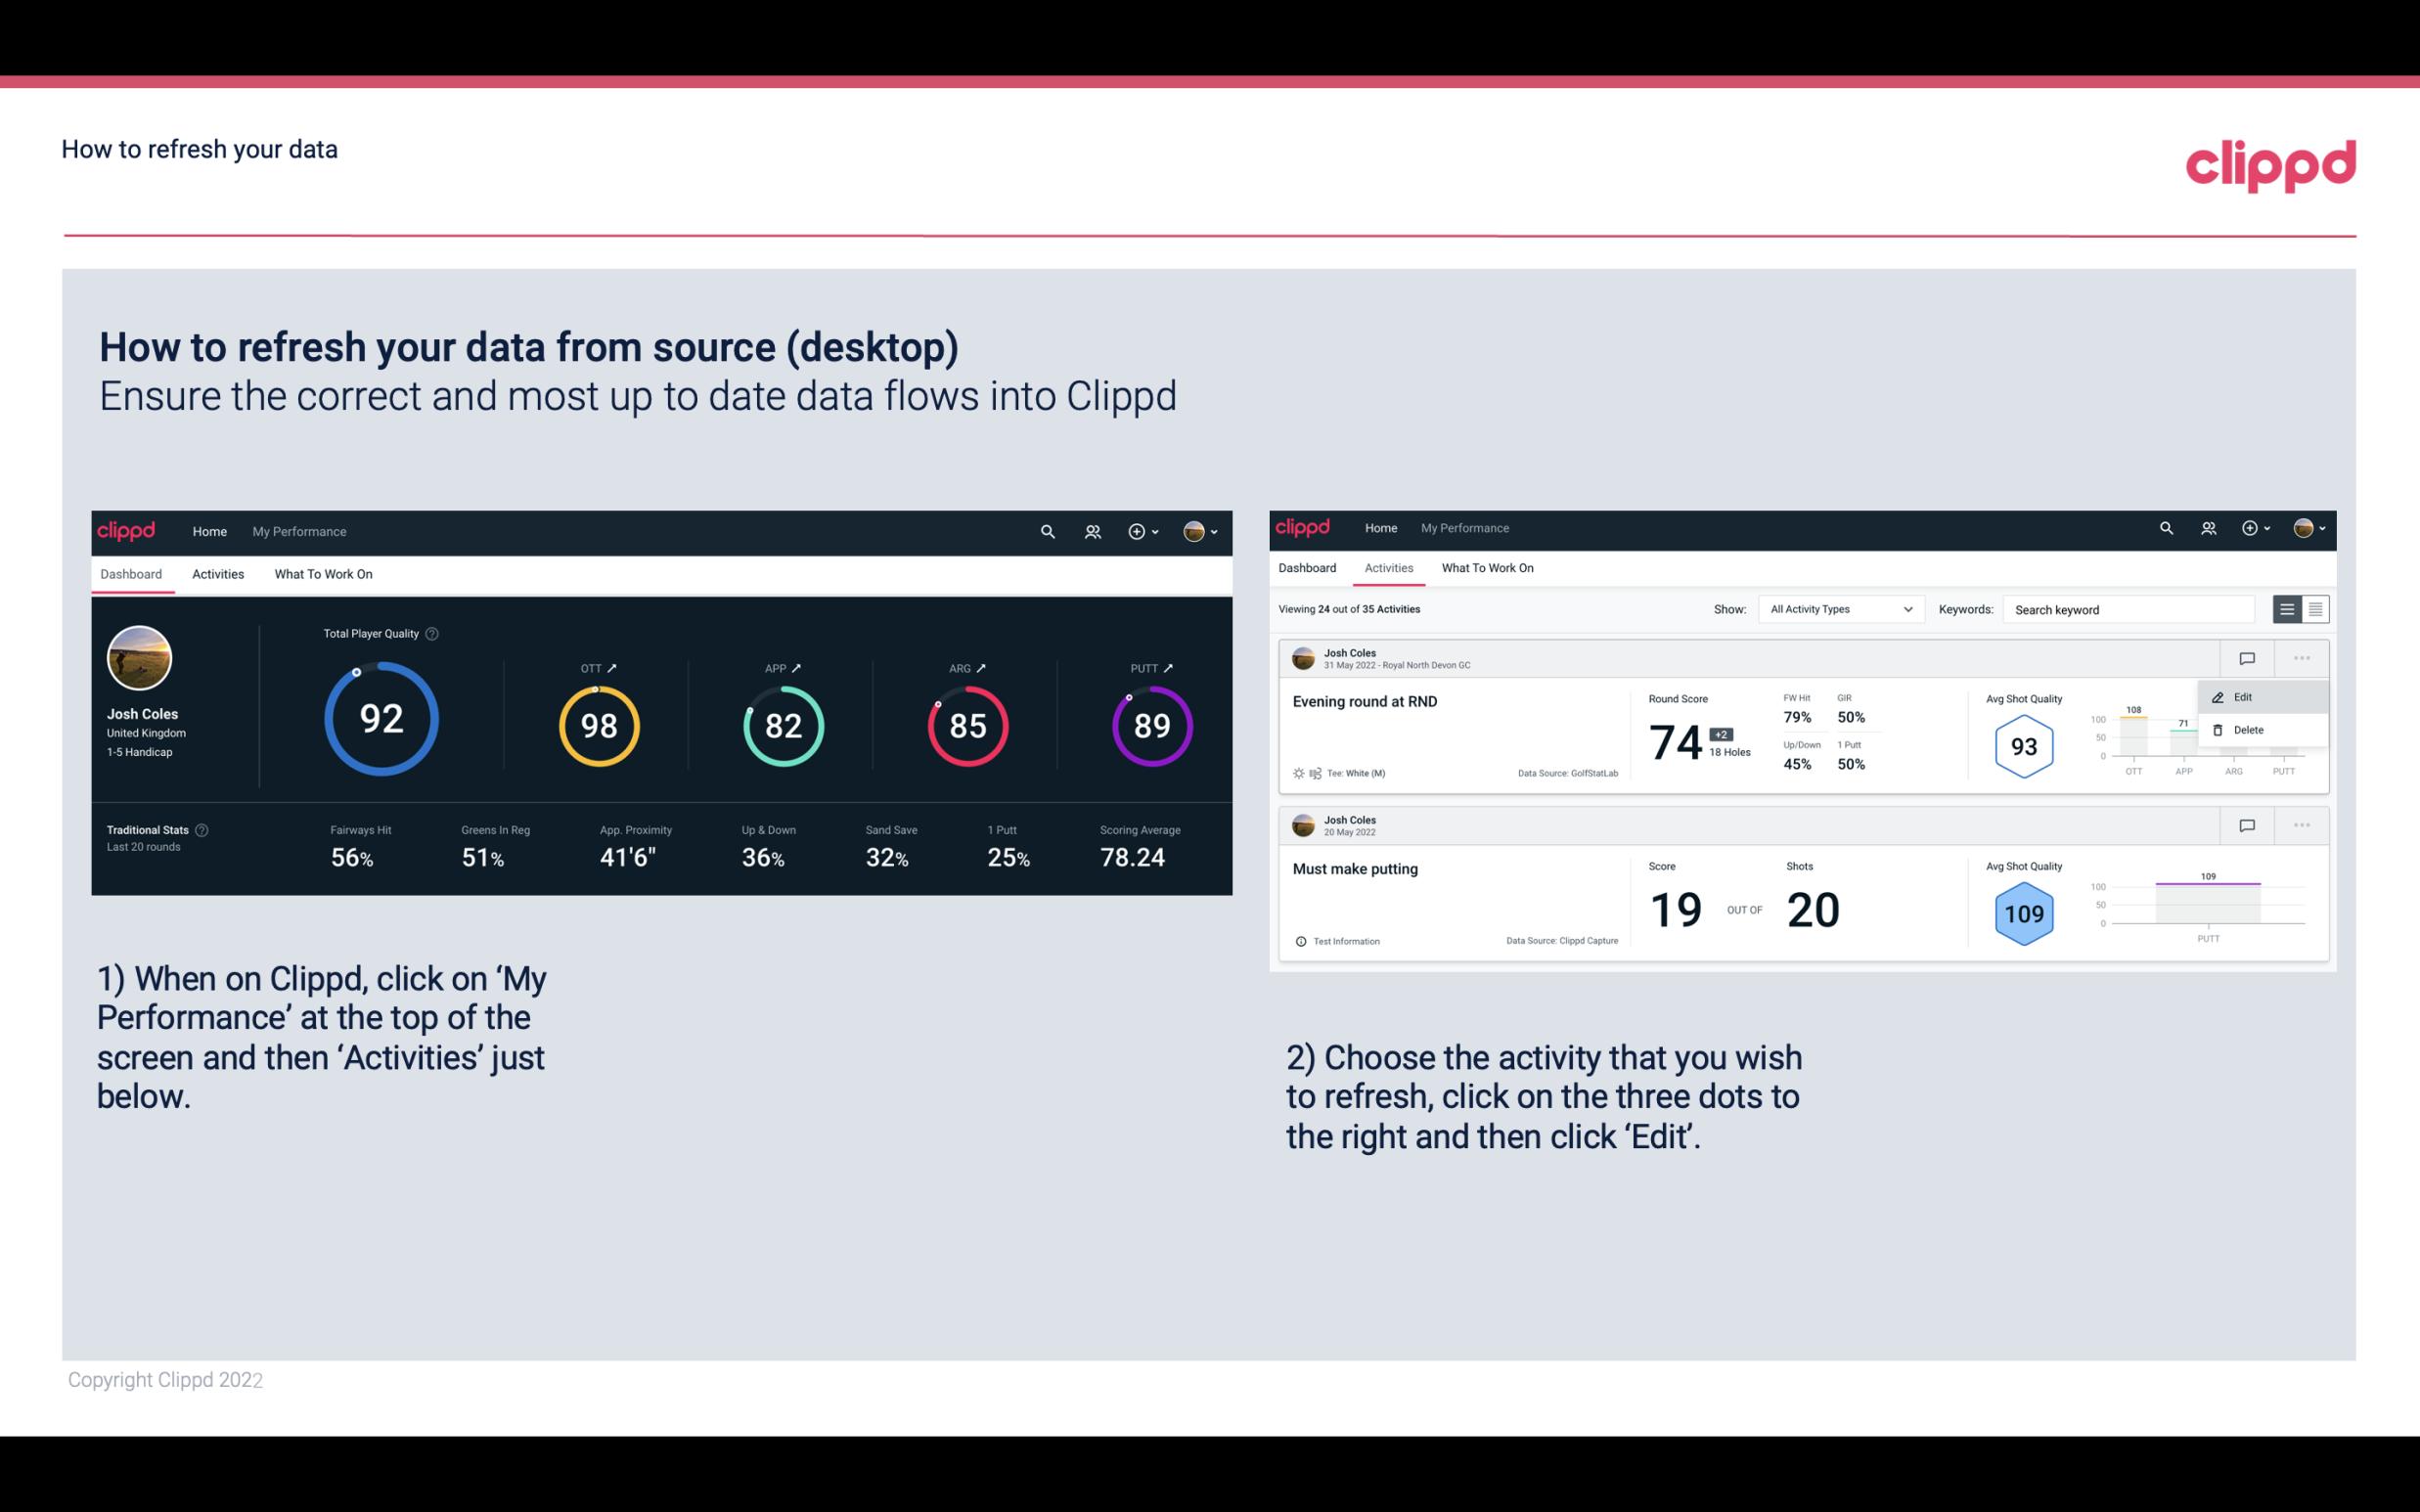Toggle the Dashboard tab view
The image size is (2420, 1512).
point(131,573)
